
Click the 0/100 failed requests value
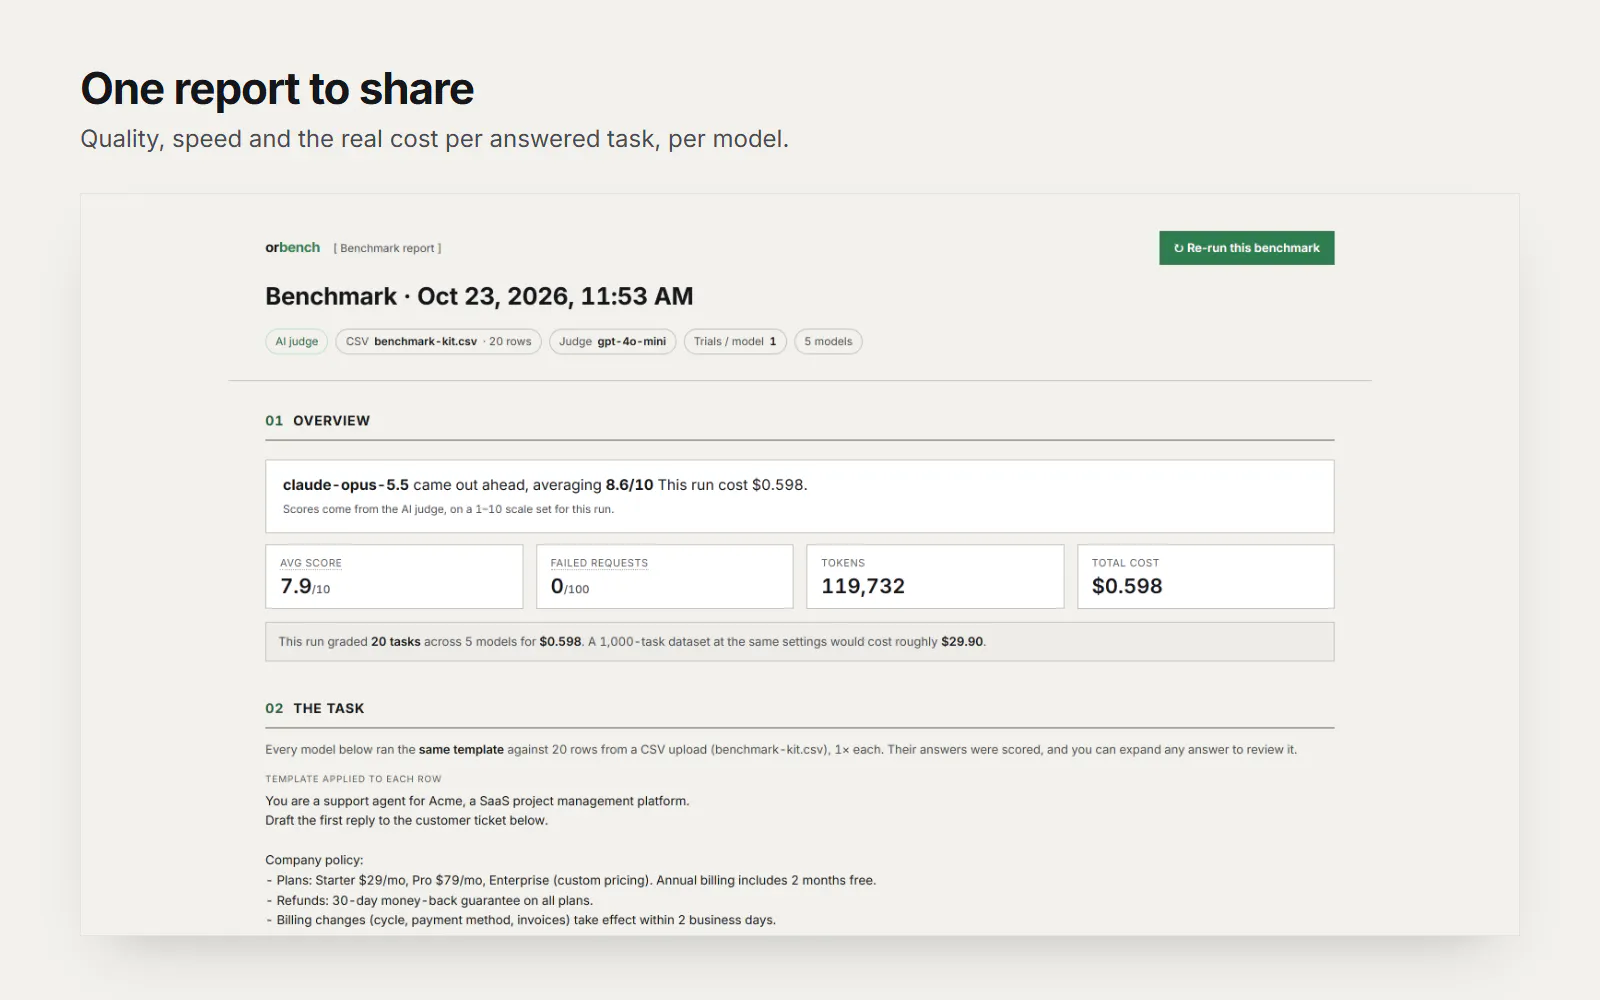(570, 586)
